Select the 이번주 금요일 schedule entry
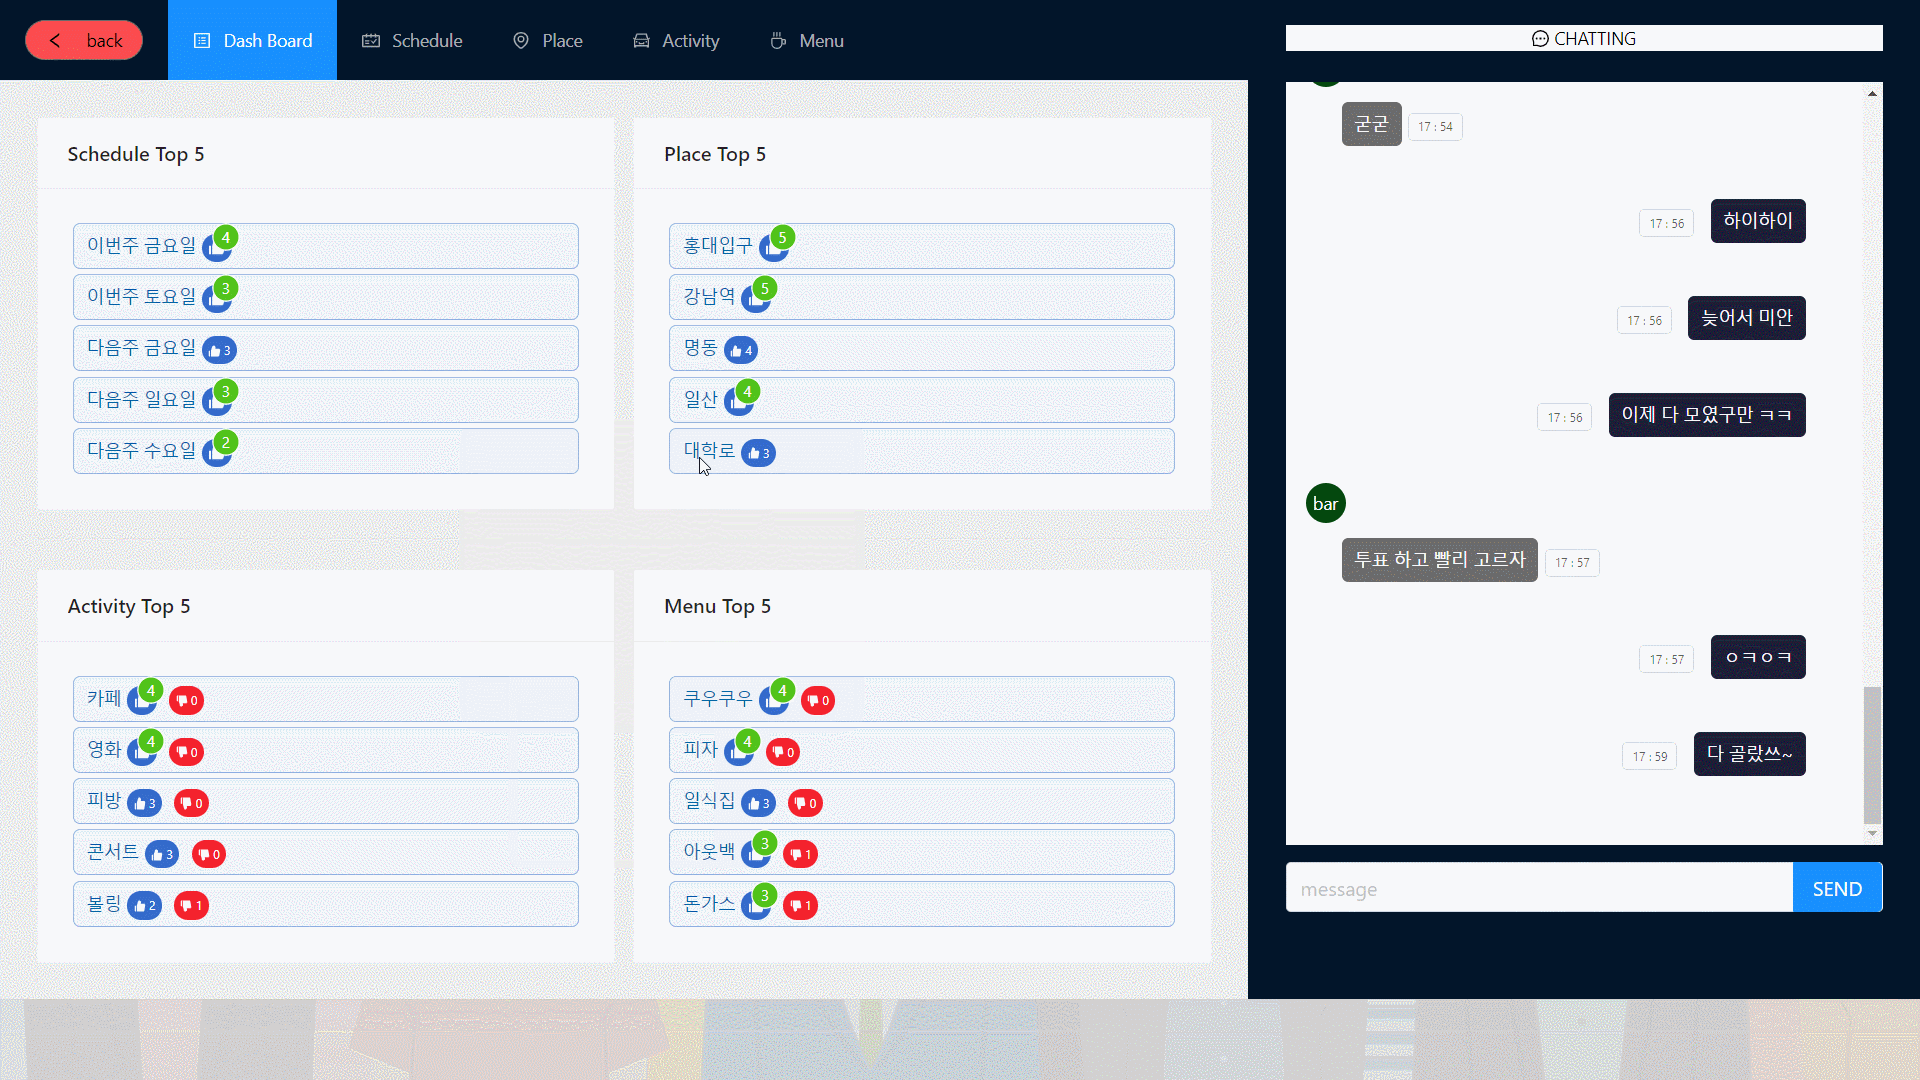The height and width of the screenshot is (1080, 1920). tap(140, 246)
